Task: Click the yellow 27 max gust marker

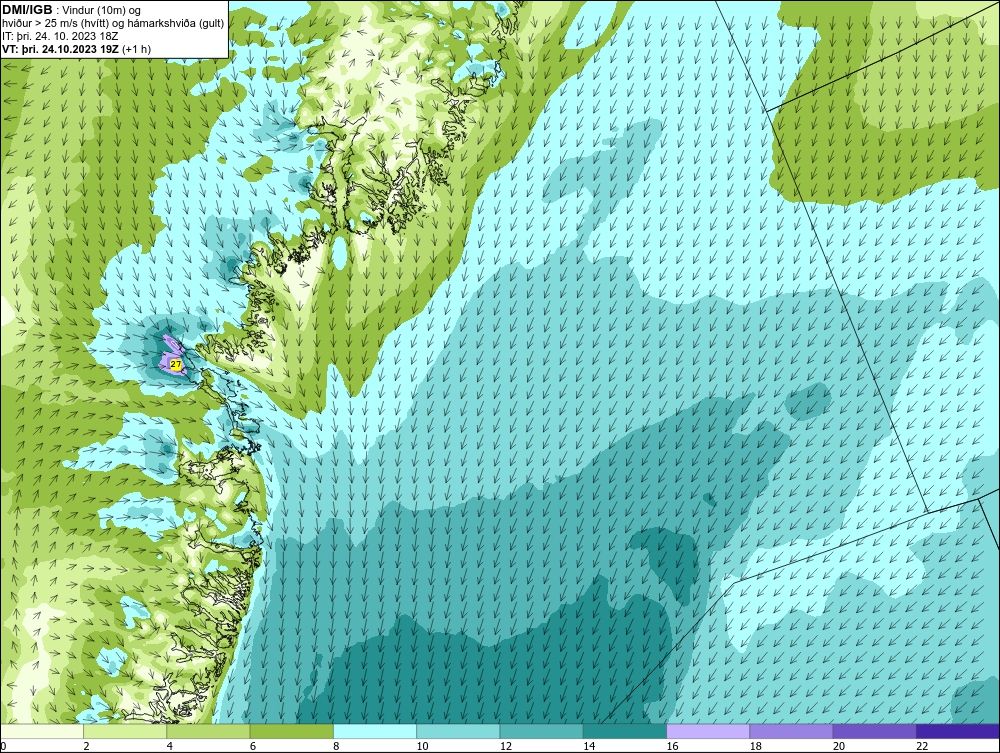Action: click(176, 364)
